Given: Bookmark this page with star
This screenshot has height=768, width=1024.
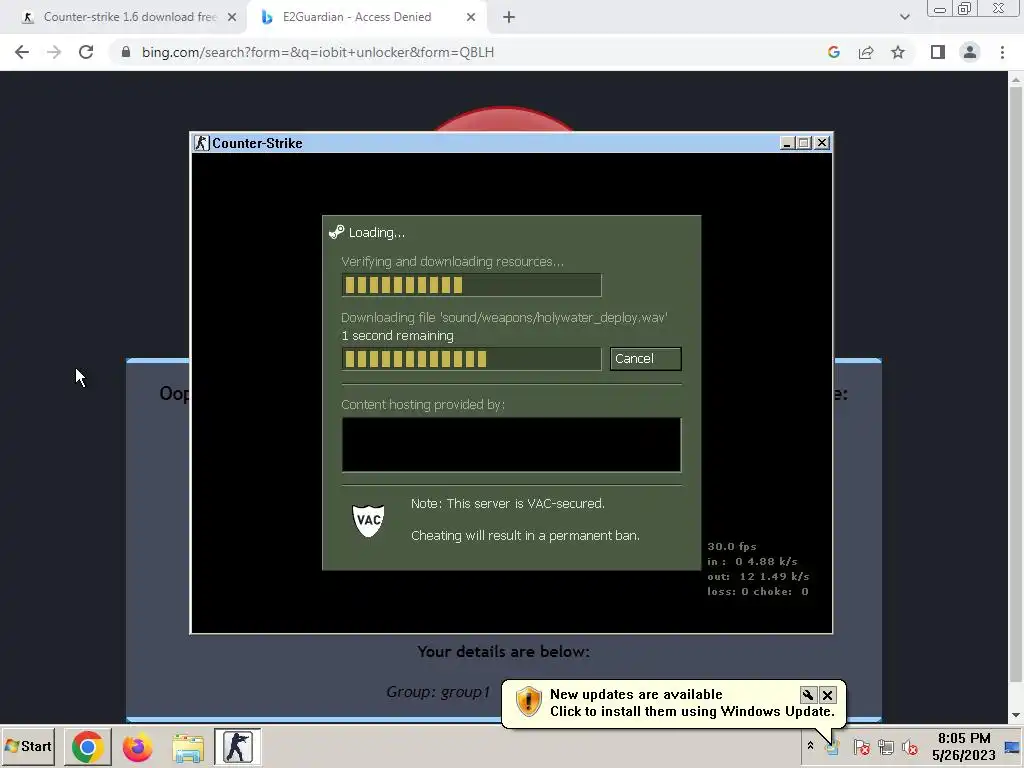Looking at the screenshot, I should pyautogui.click(x=898, y=52).
